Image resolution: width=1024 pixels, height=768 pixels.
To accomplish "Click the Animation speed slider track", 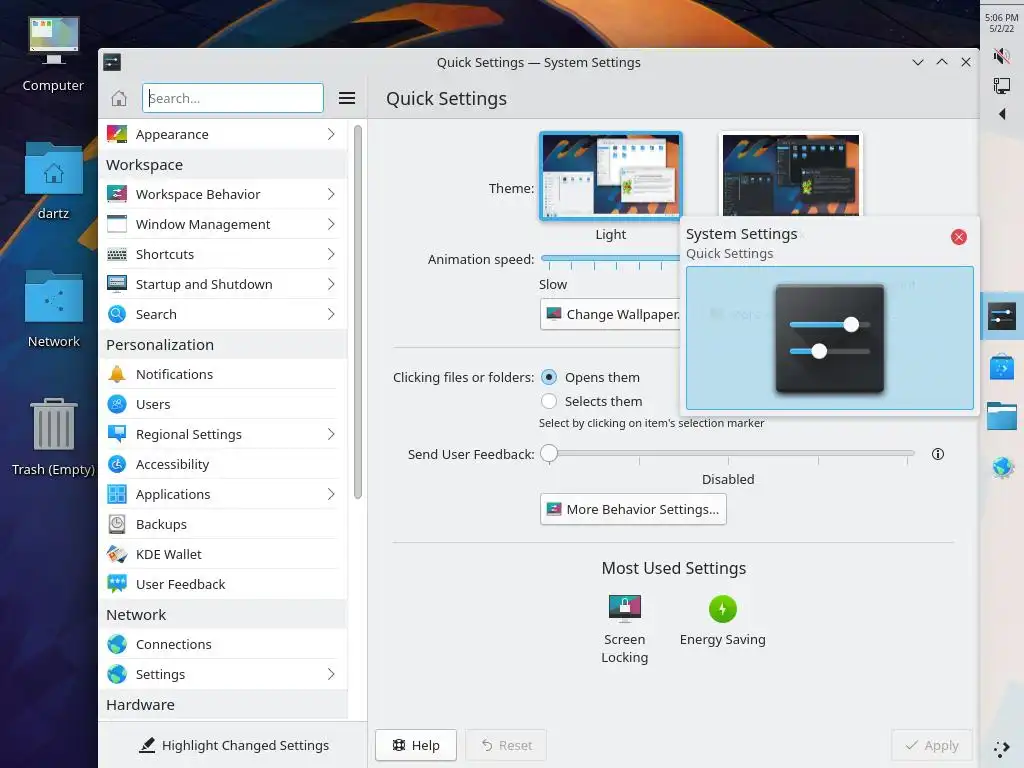I will tap(611, 259).
